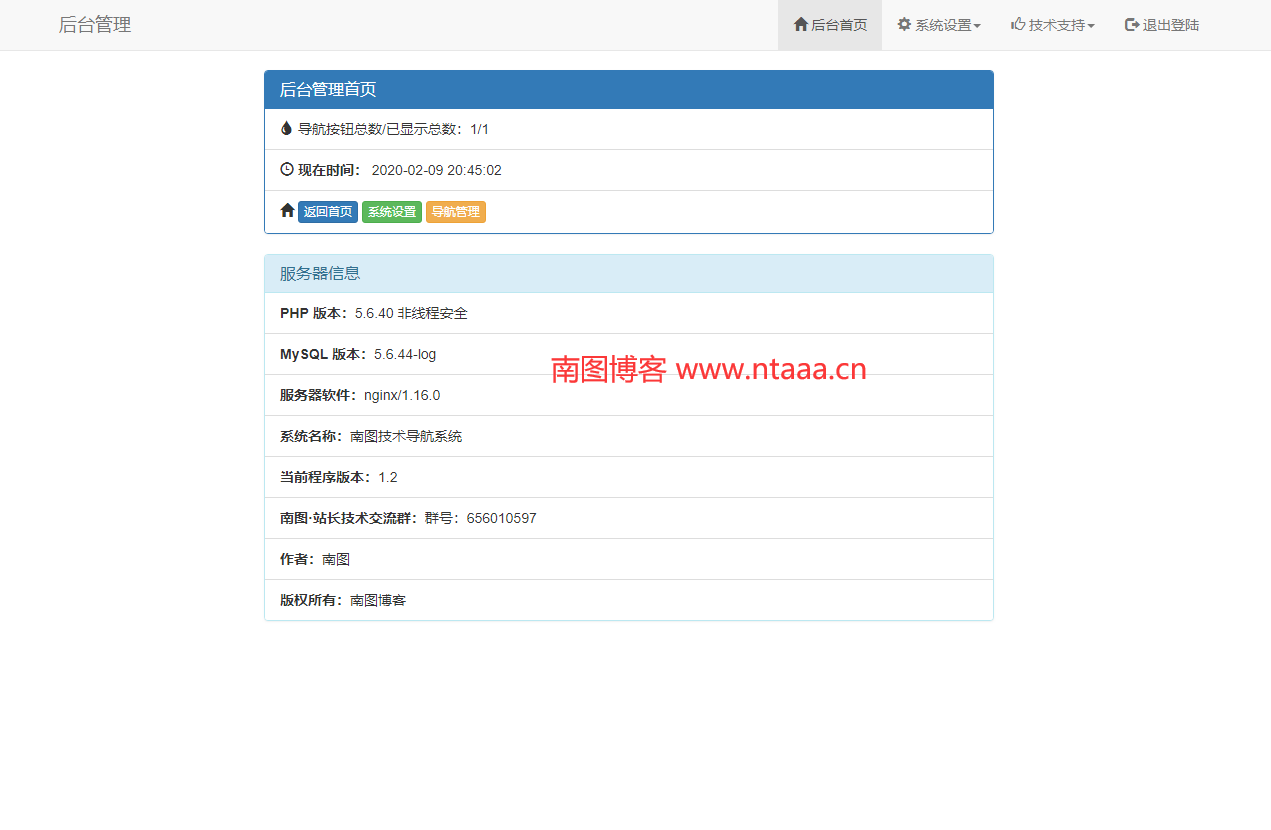Click the thumbs-up icon beside 技术支持
This screenshot has height=830, width=1271.
click(1018, 25)
